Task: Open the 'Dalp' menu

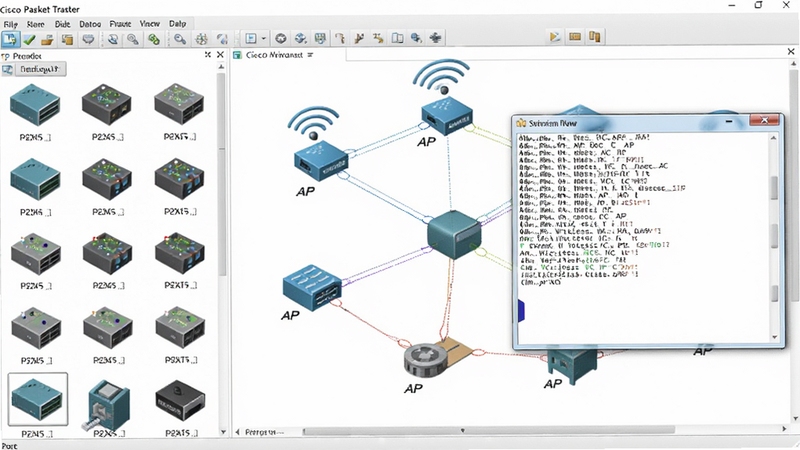Action: coord(178,24)
